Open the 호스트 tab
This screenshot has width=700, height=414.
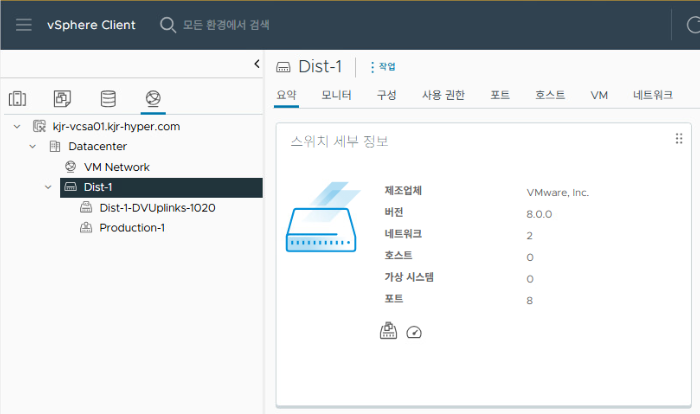coord(550,95)
